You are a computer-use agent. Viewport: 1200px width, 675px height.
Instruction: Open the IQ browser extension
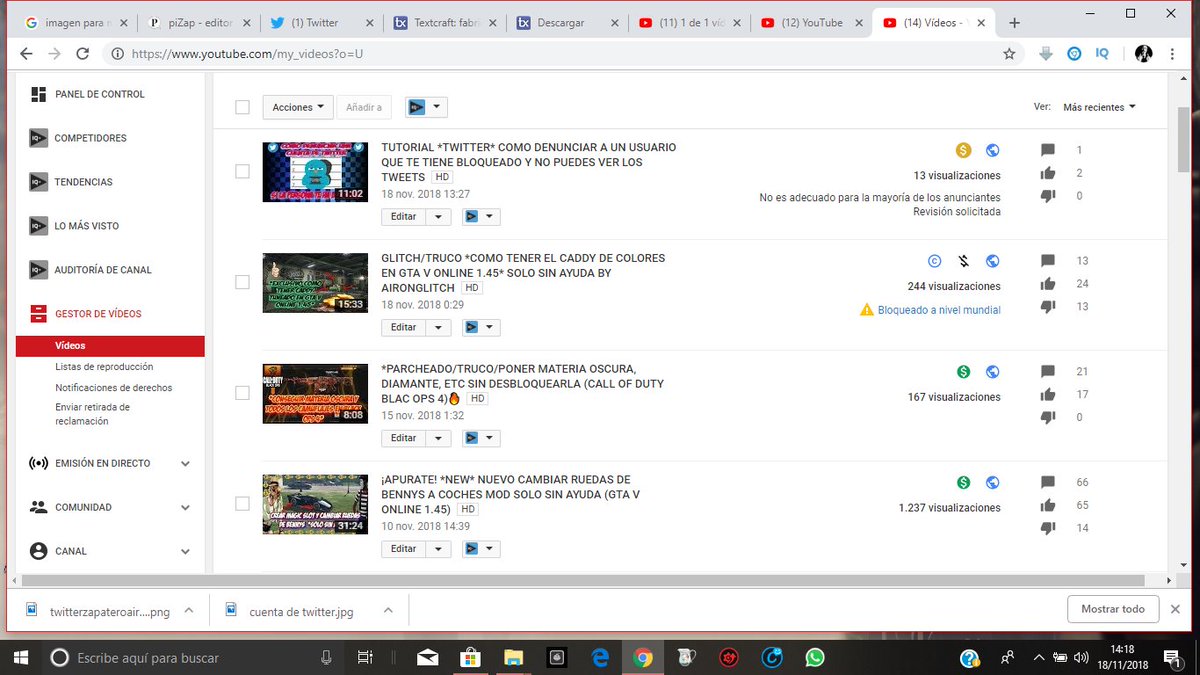1102,53
